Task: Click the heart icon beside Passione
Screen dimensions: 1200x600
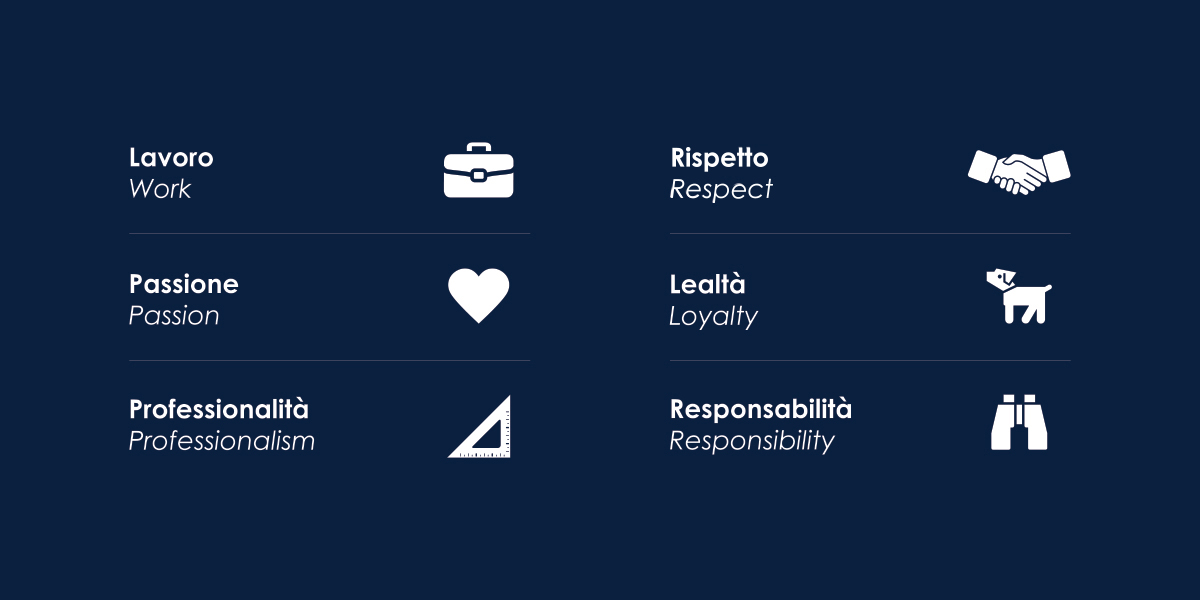Action: [x=478, y=296]
